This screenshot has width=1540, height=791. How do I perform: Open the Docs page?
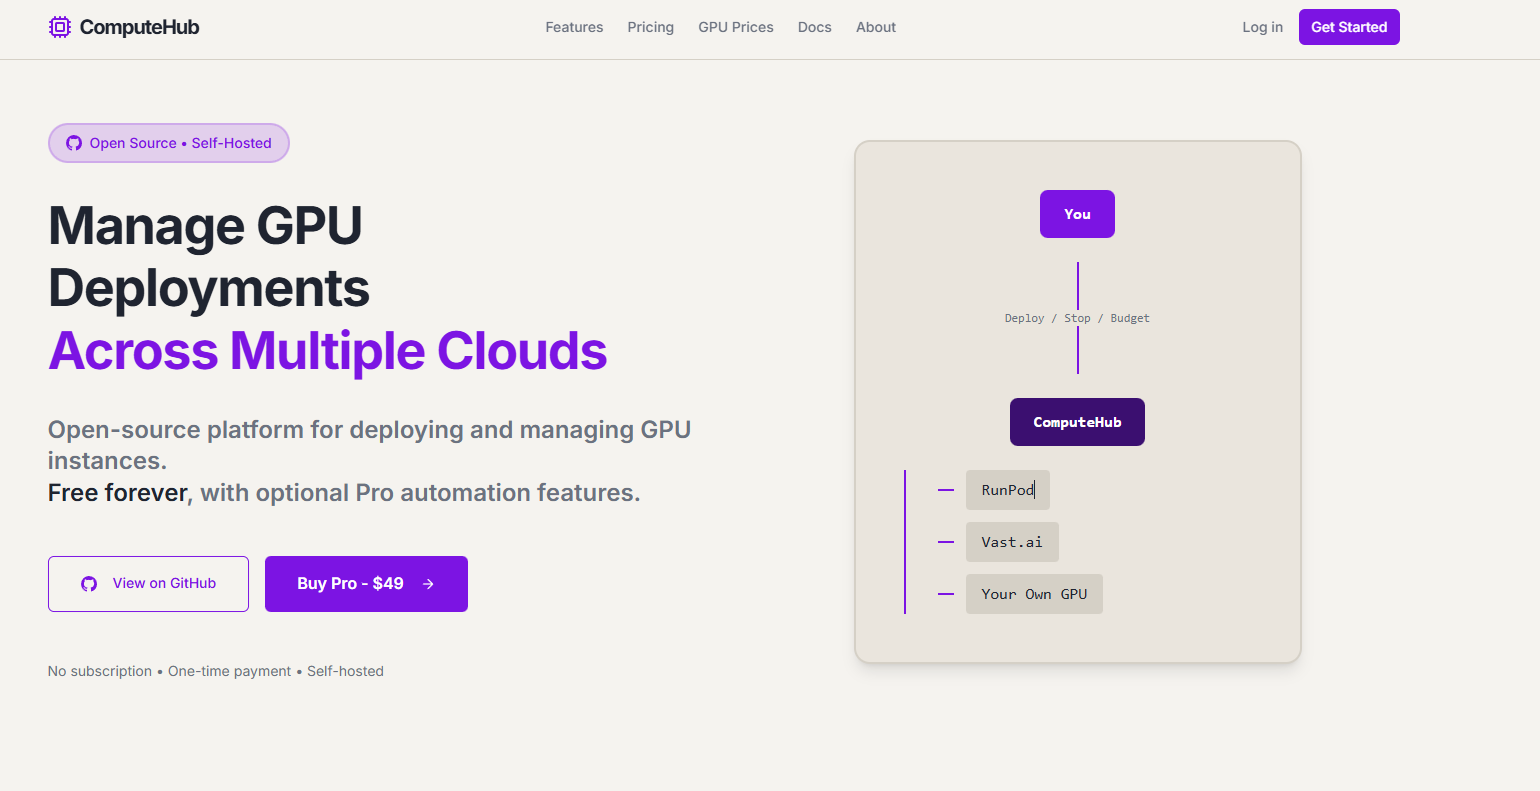pos(814,27)
